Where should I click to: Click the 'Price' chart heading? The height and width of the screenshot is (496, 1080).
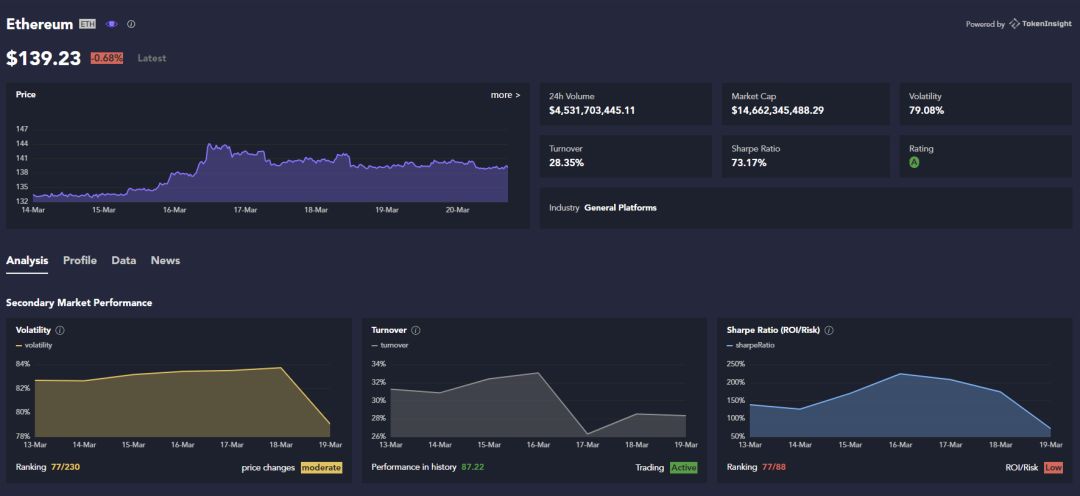(x=25, y=94)
